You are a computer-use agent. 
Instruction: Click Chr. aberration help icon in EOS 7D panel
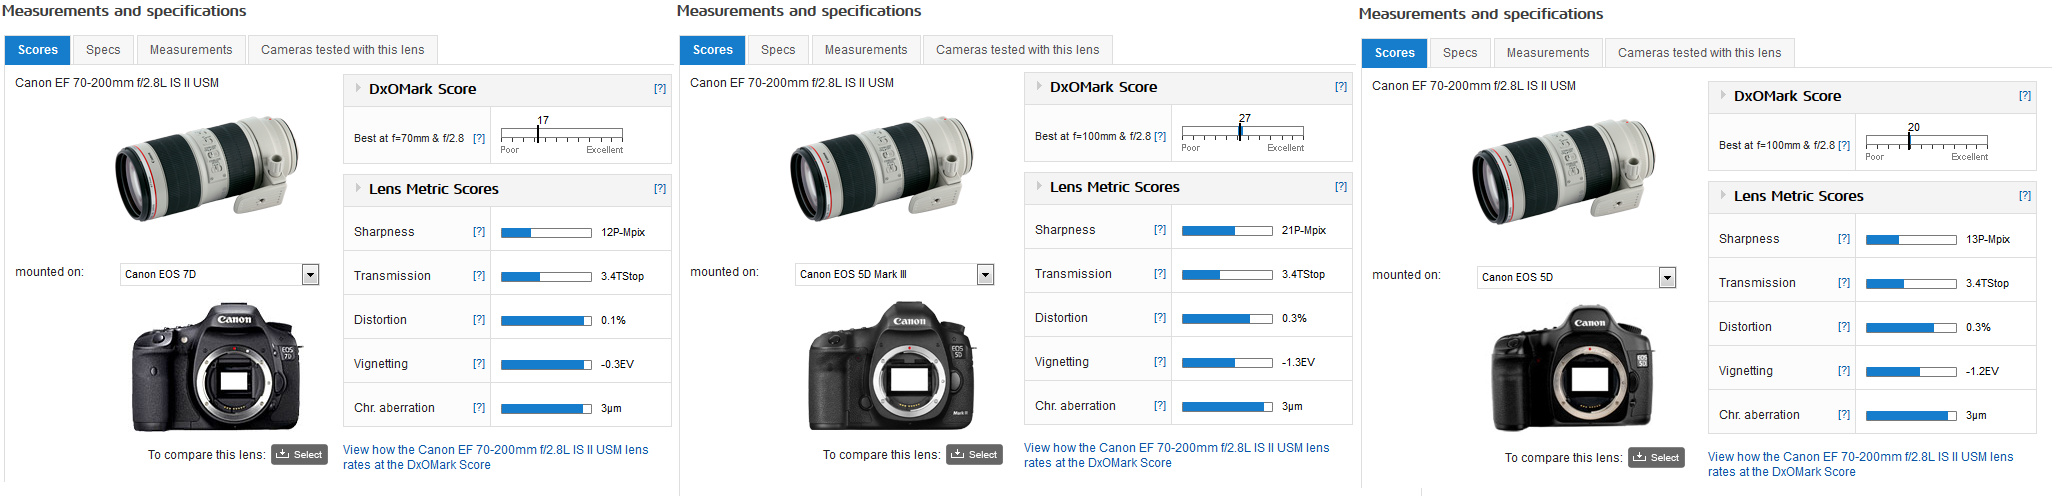479,408
